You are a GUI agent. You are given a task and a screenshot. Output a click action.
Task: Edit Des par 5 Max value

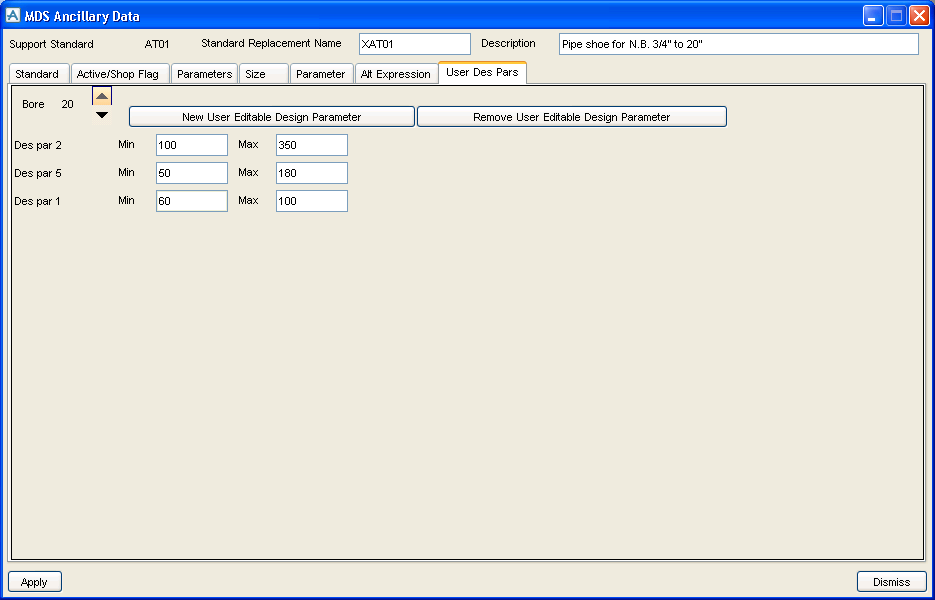[312, 173]
